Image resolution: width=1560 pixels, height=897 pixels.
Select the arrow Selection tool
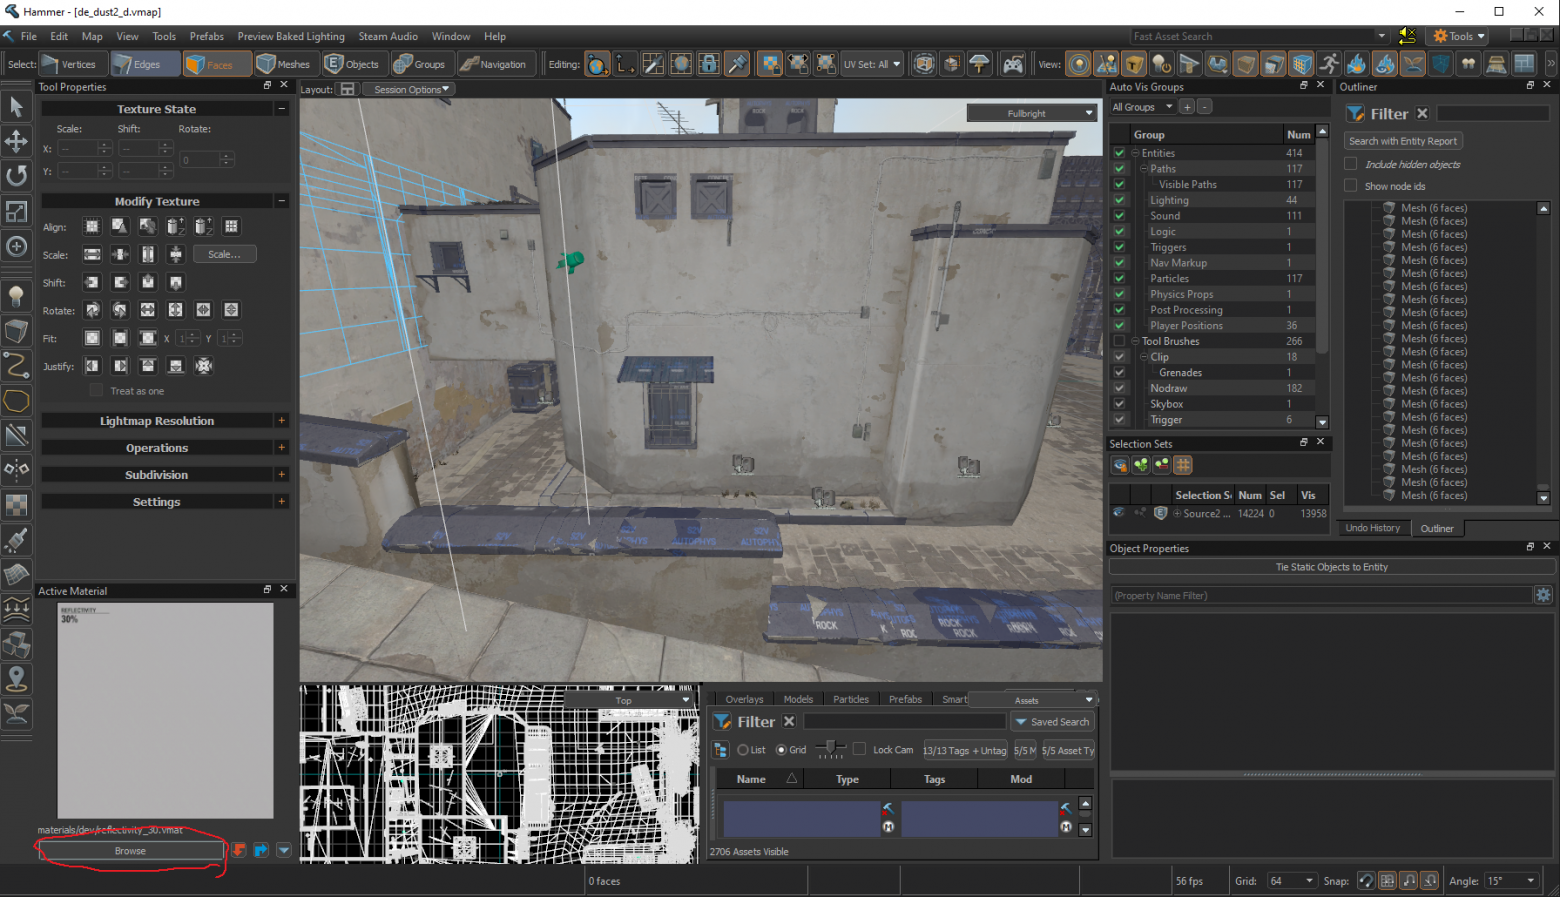click(17, 106)
